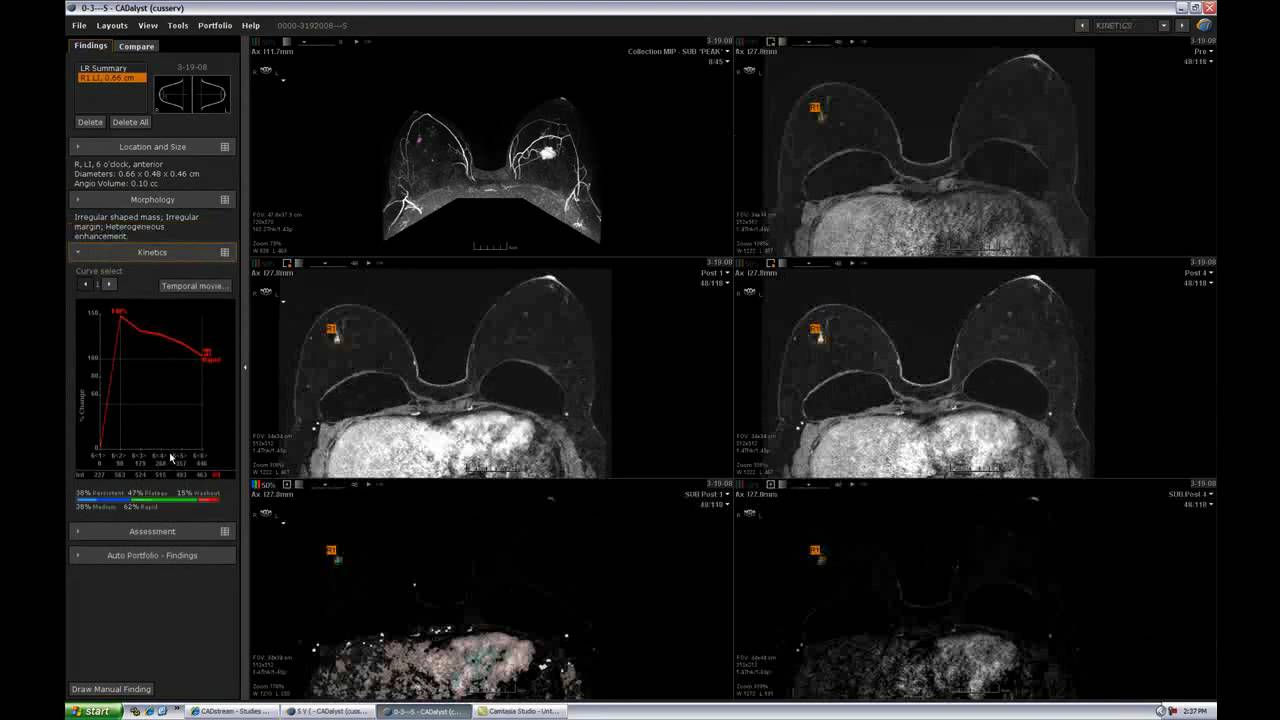Open the Temporal movie dialog
1280x720 pixels.
click(194, 286)
